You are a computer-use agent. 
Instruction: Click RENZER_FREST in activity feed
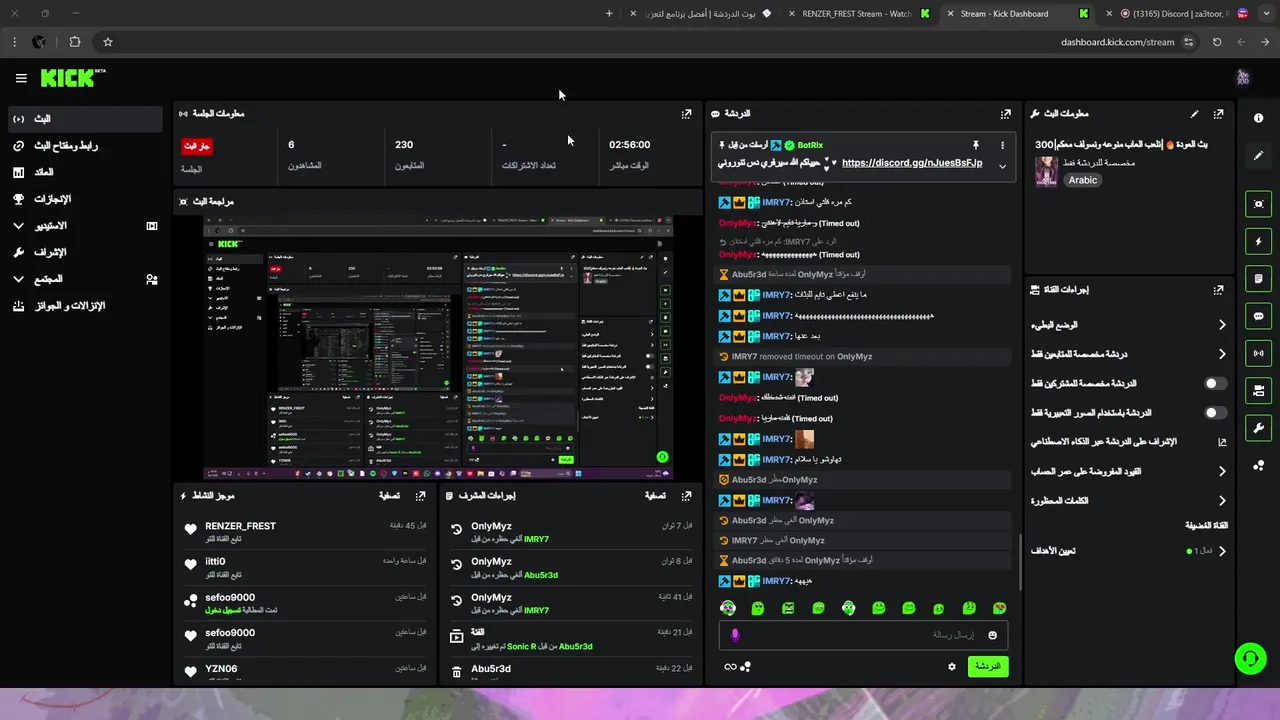(240, 526)
